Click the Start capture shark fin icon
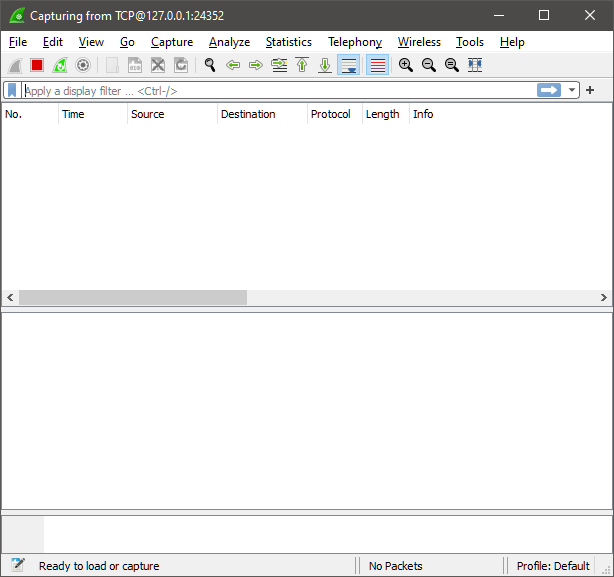 [x=15, y=65]
